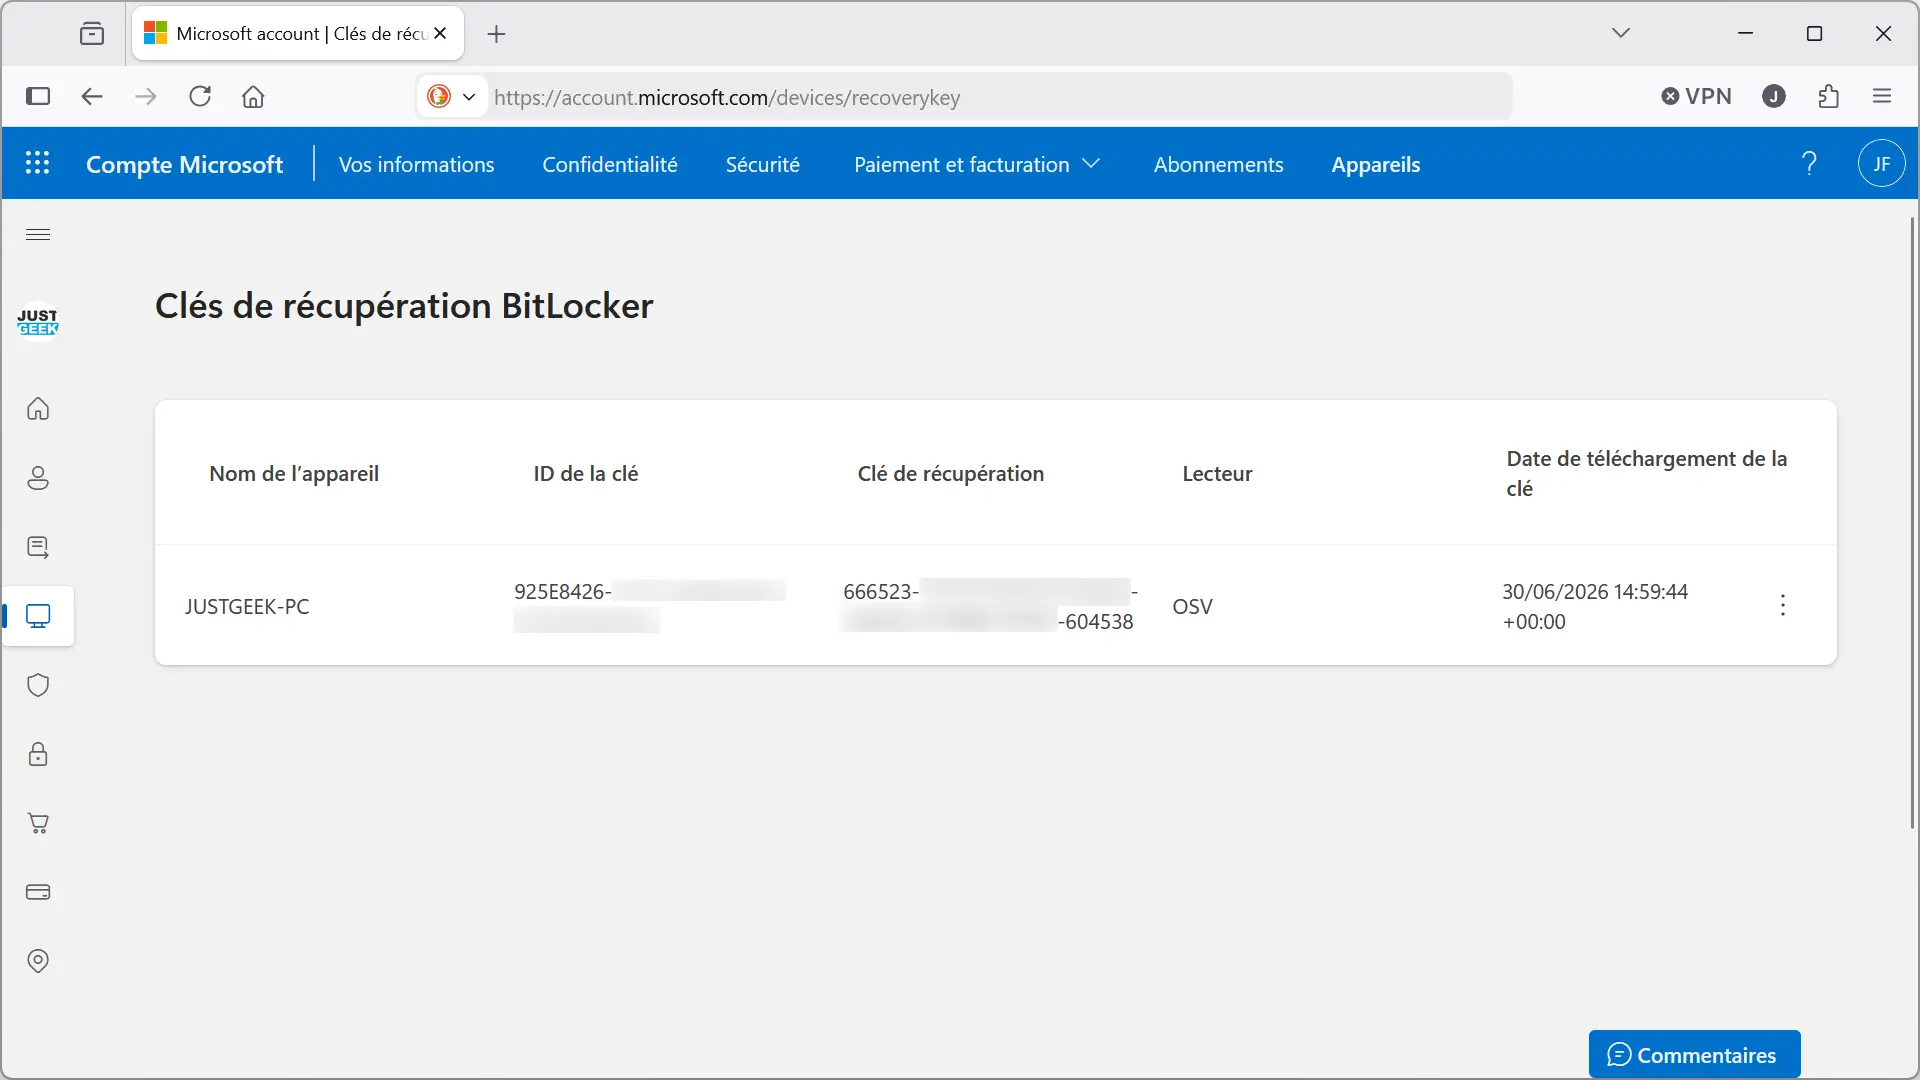1920x1080 pixels.
Task: Click the browser forward arrow
Action: [146, 96]
